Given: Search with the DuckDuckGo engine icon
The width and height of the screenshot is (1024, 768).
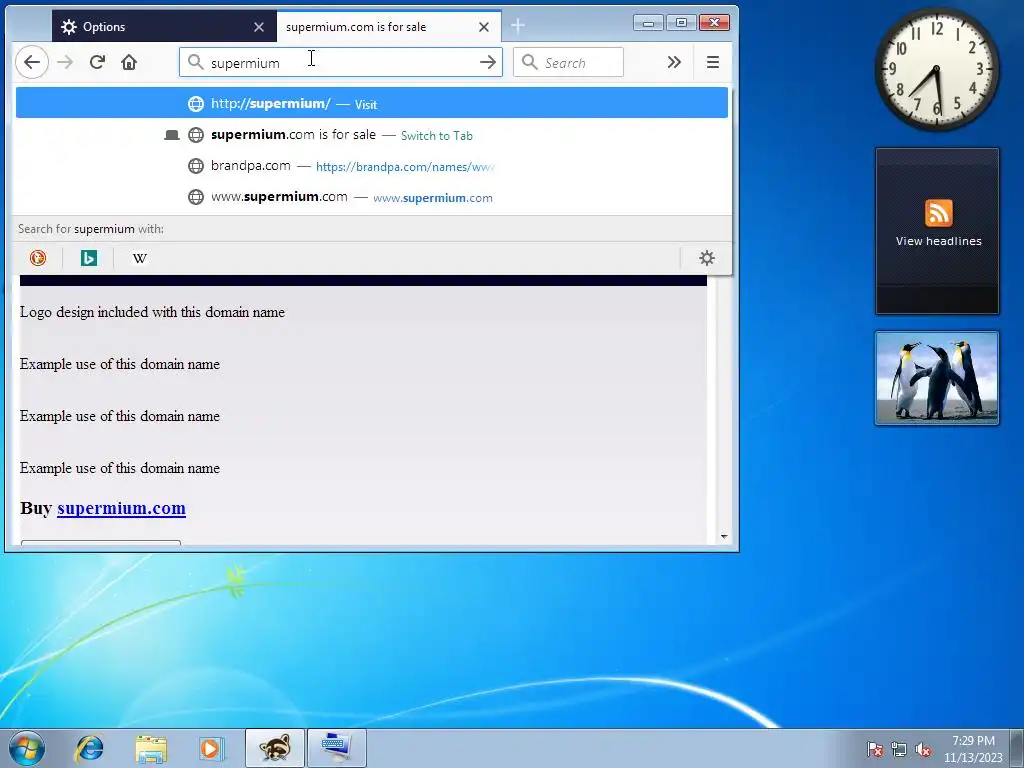Looking at the screenshot, I should coord(38,258).
